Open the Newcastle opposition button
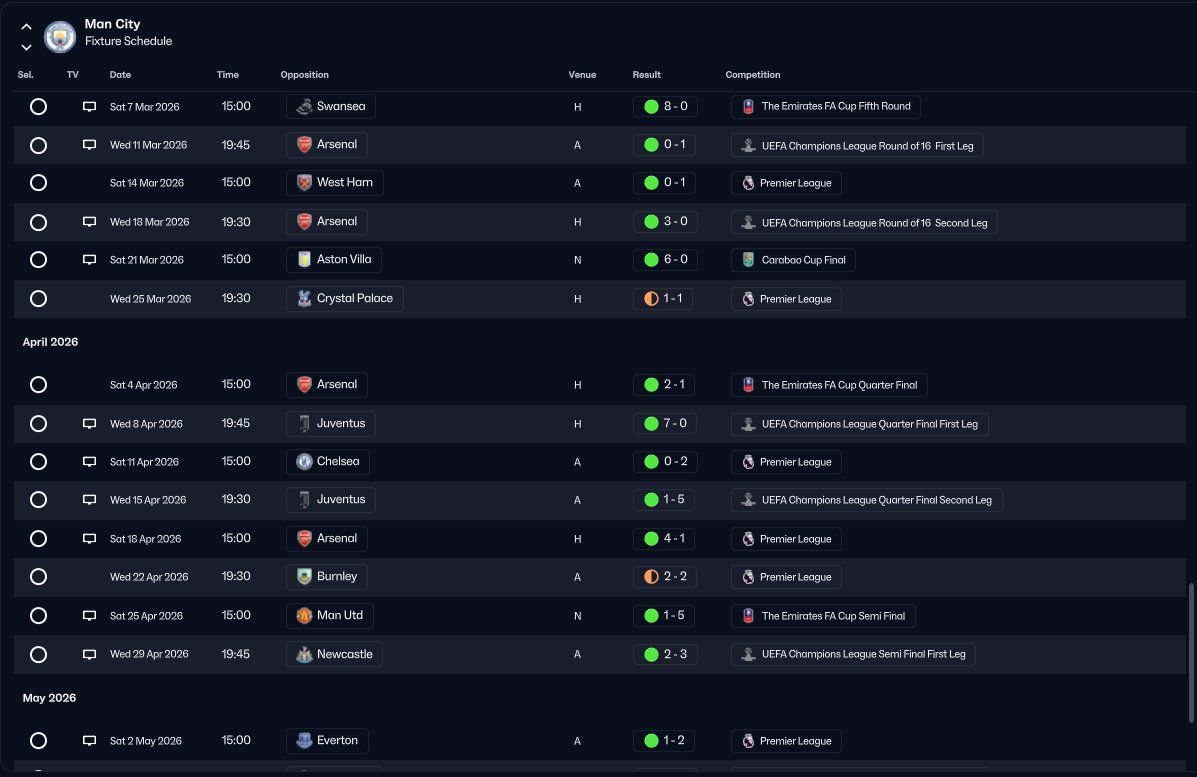The image size is (1197, 777). click(x=334, y=655)
